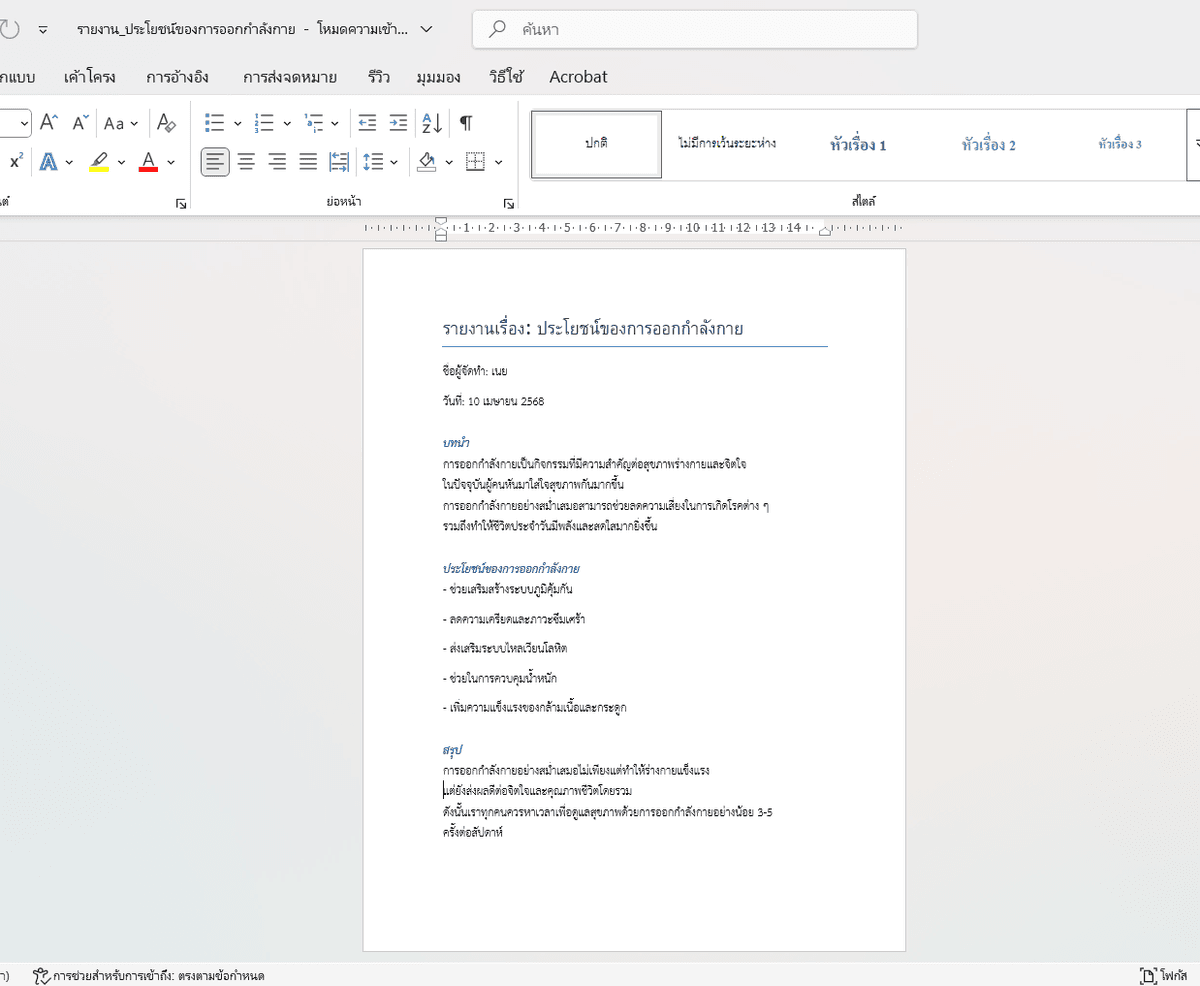Click the accessibility checker icon in status bar
Image resolution: width=1200 pixels, height=986 pixels.
point(42,975)
